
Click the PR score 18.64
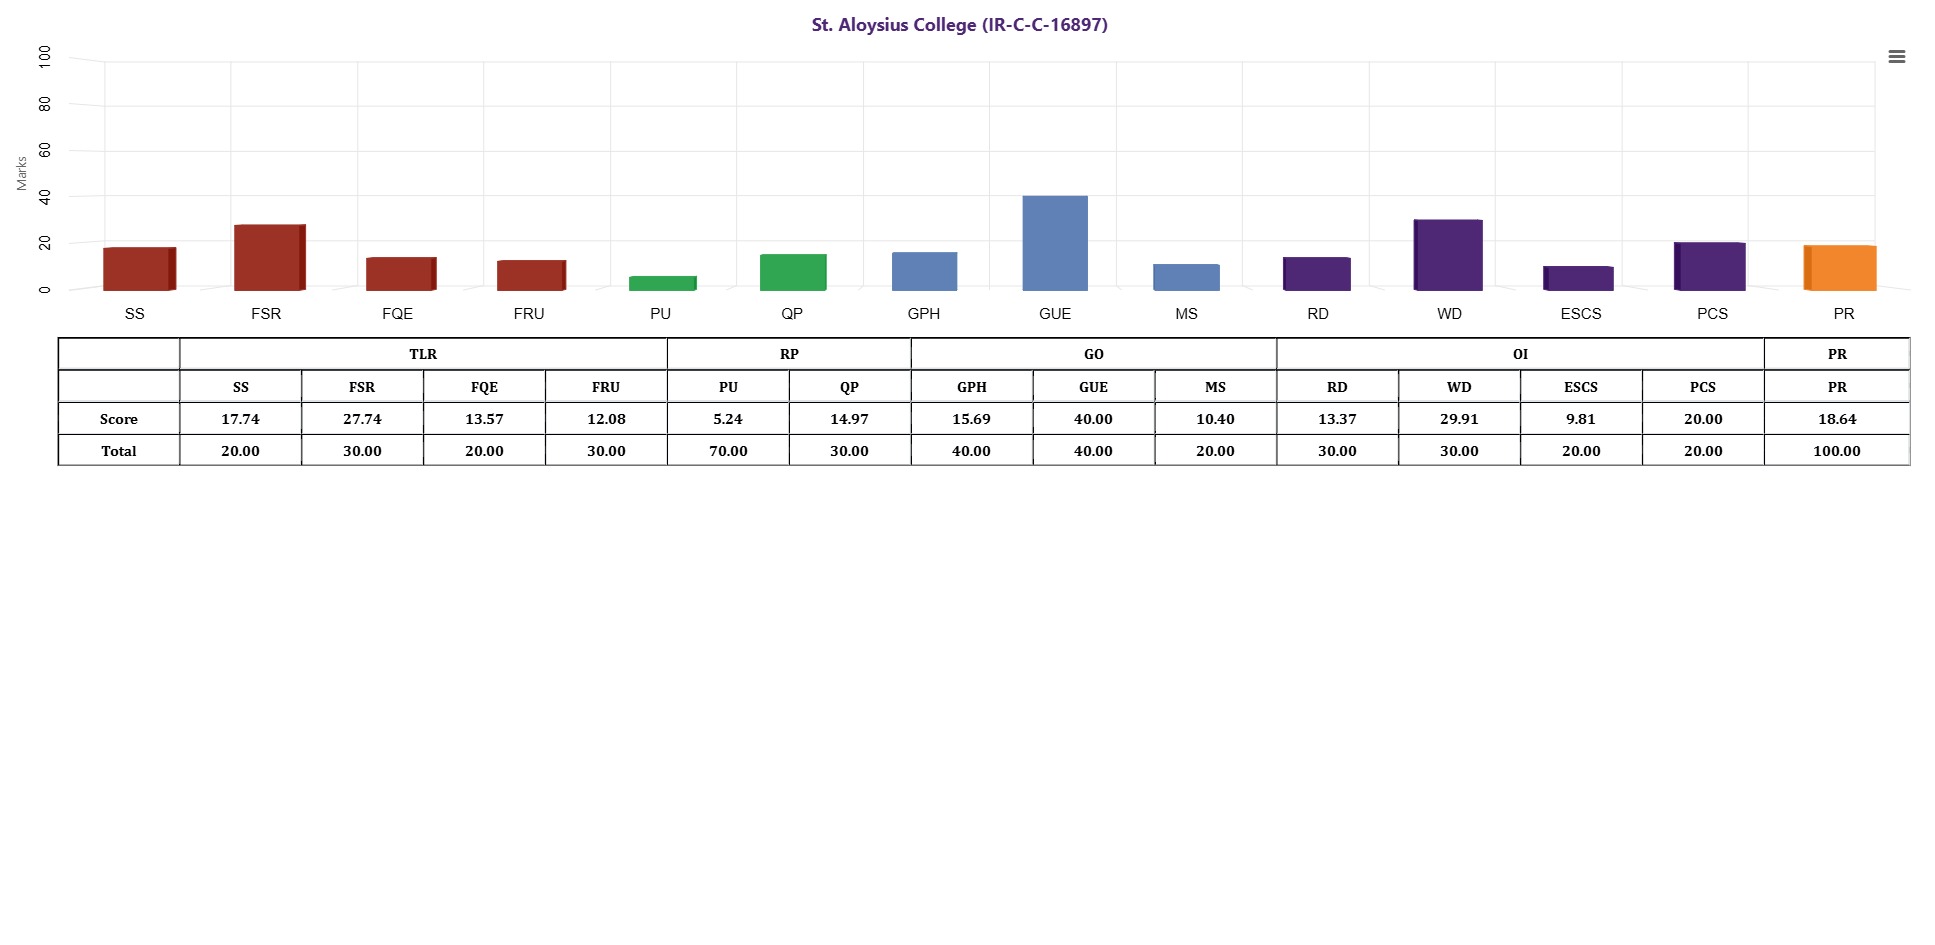[x=1837, y=419]
